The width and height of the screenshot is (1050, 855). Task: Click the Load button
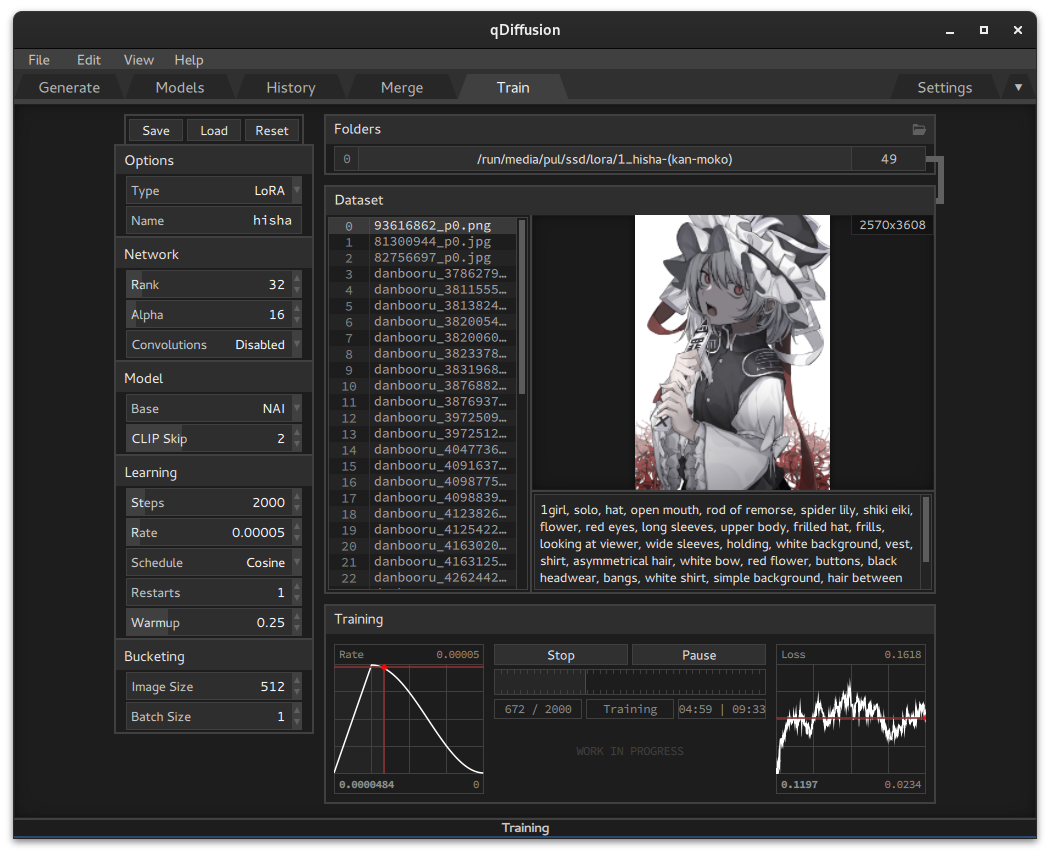(x=214, y=131)
